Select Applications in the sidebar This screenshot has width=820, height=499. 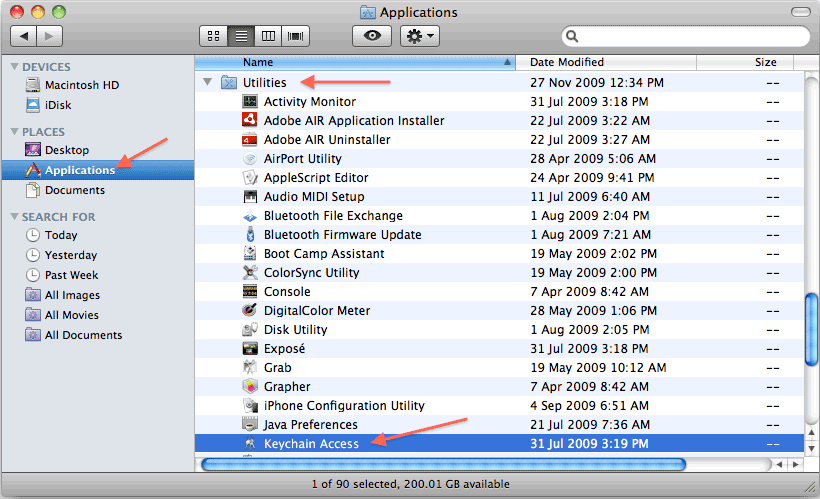(x=98, y=170)
